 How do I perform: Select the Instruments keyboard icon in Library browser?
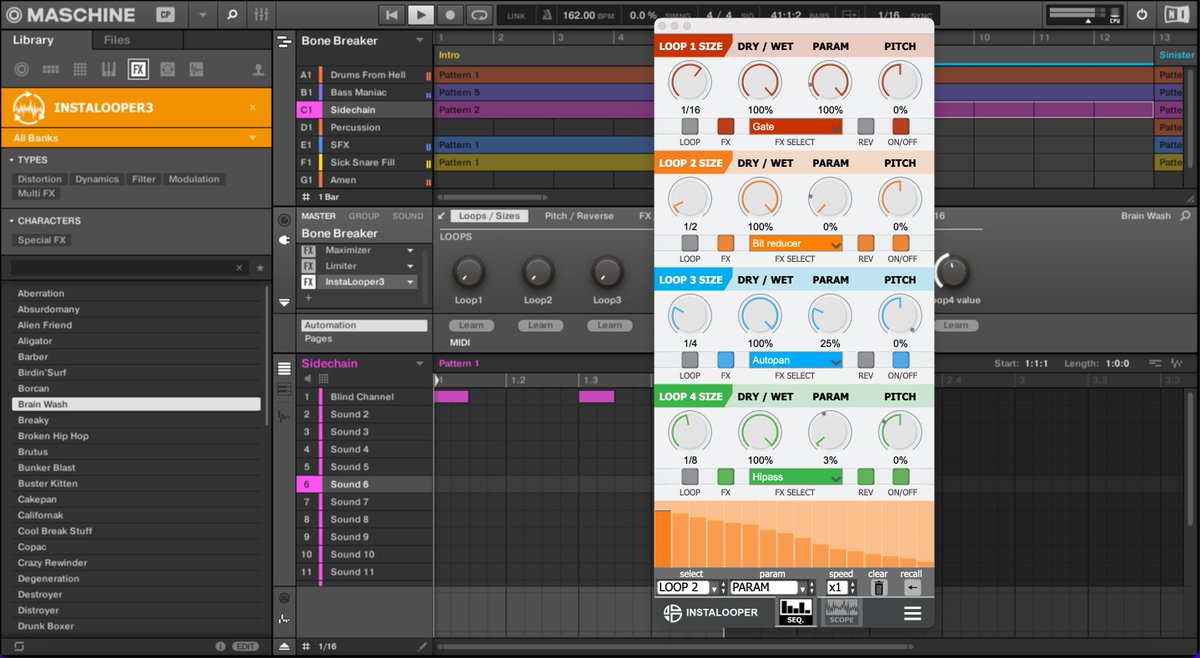point(108,69)
